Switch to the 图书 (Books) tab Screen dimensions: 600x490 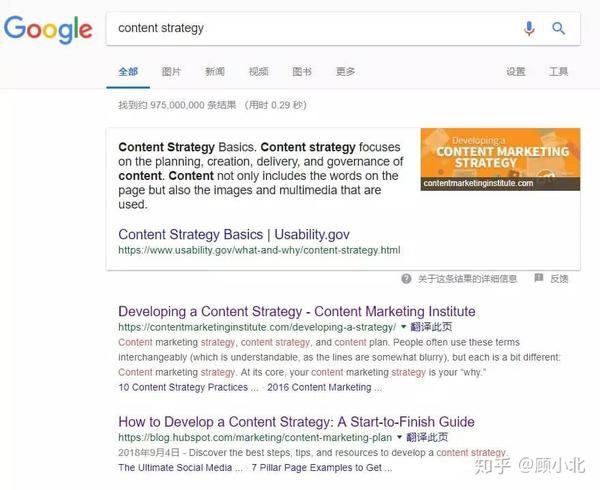[x=302, y=72]
